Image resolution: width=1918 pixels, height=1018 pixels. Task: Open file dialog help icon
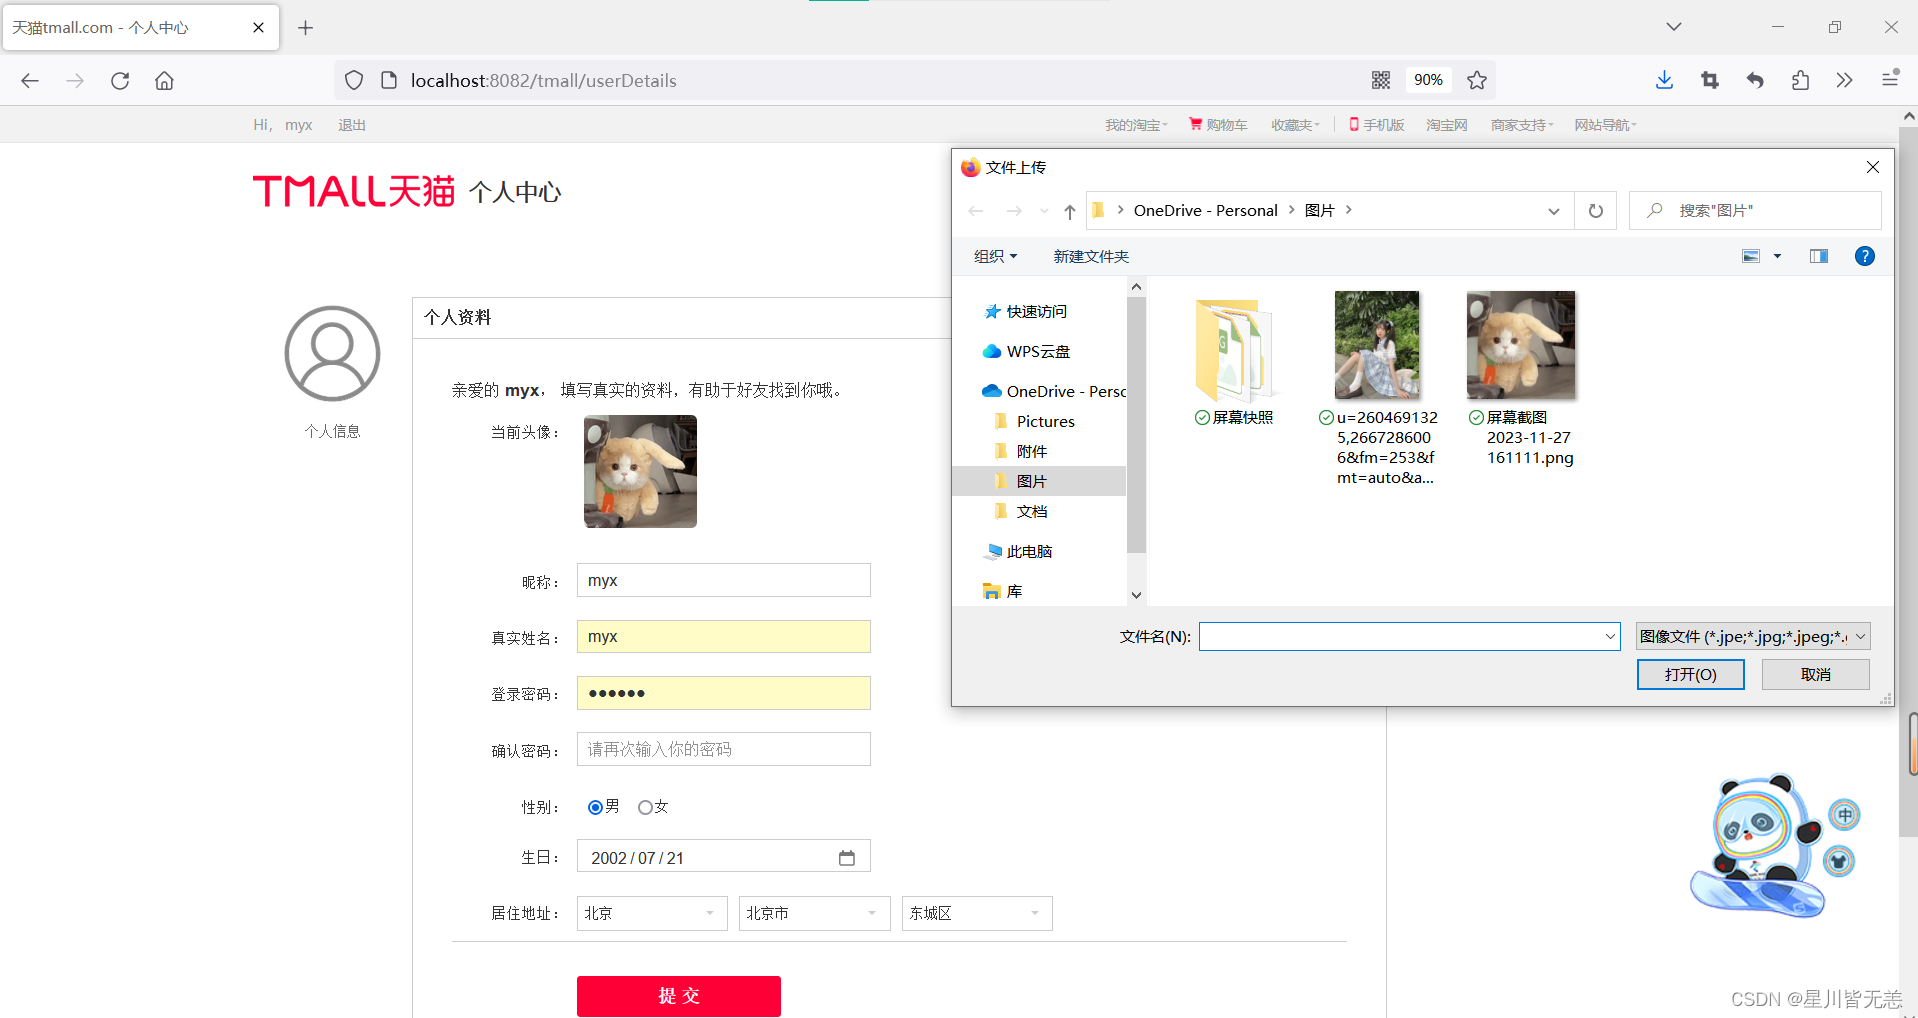(x=1865, y=256)
